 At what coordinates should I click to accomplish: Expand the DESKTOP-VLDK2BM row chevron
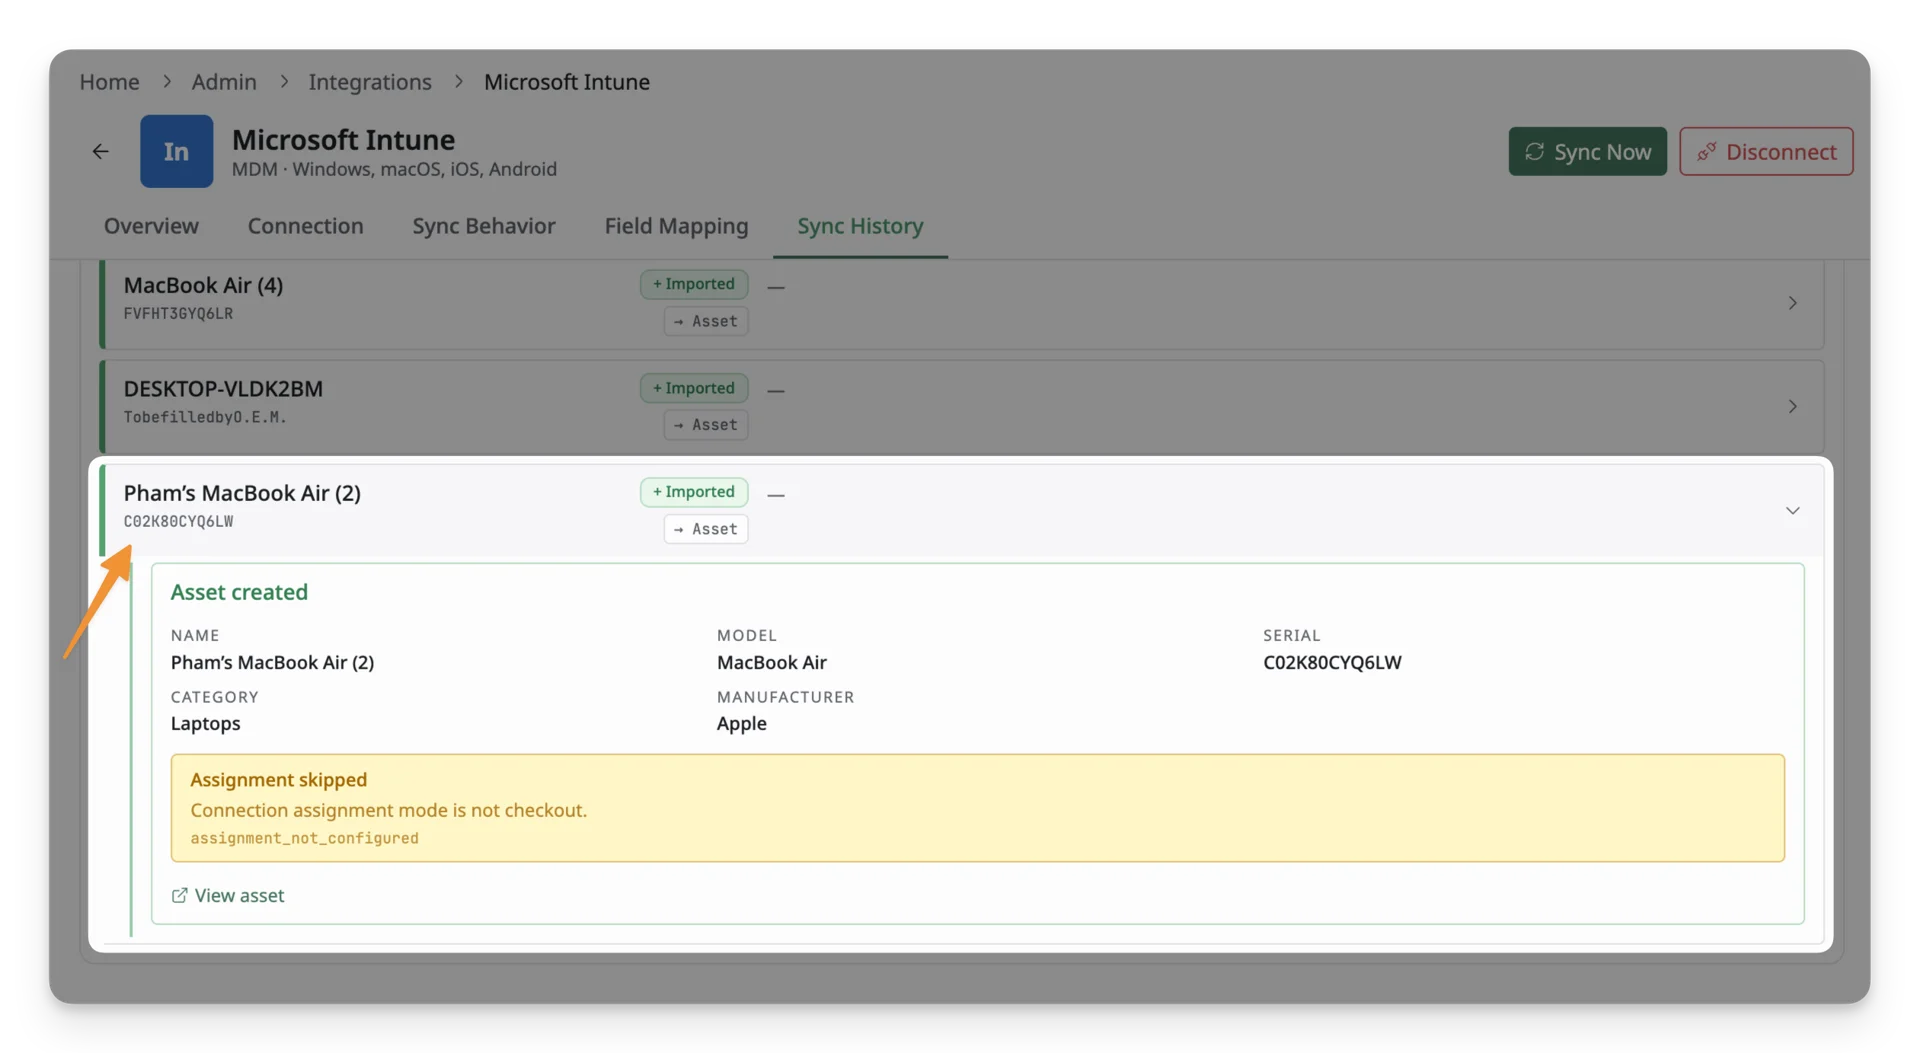click(x=1792, y=407)
